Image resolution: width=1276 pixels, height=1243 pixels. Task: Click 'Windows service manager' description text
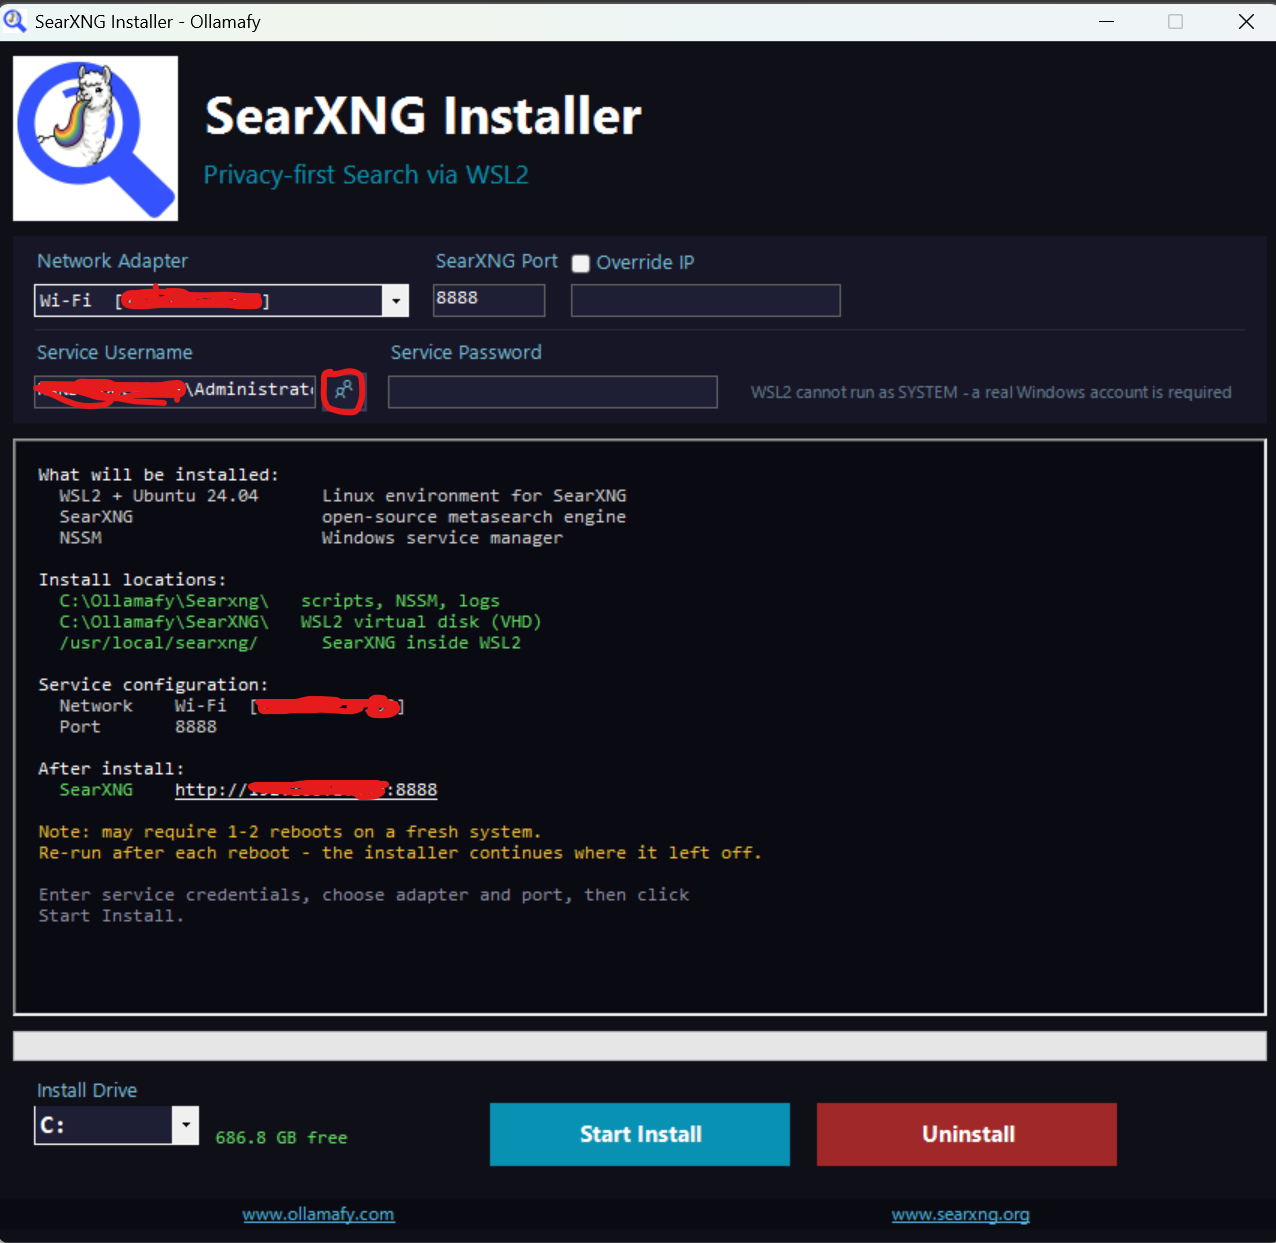tap(442, 538)
